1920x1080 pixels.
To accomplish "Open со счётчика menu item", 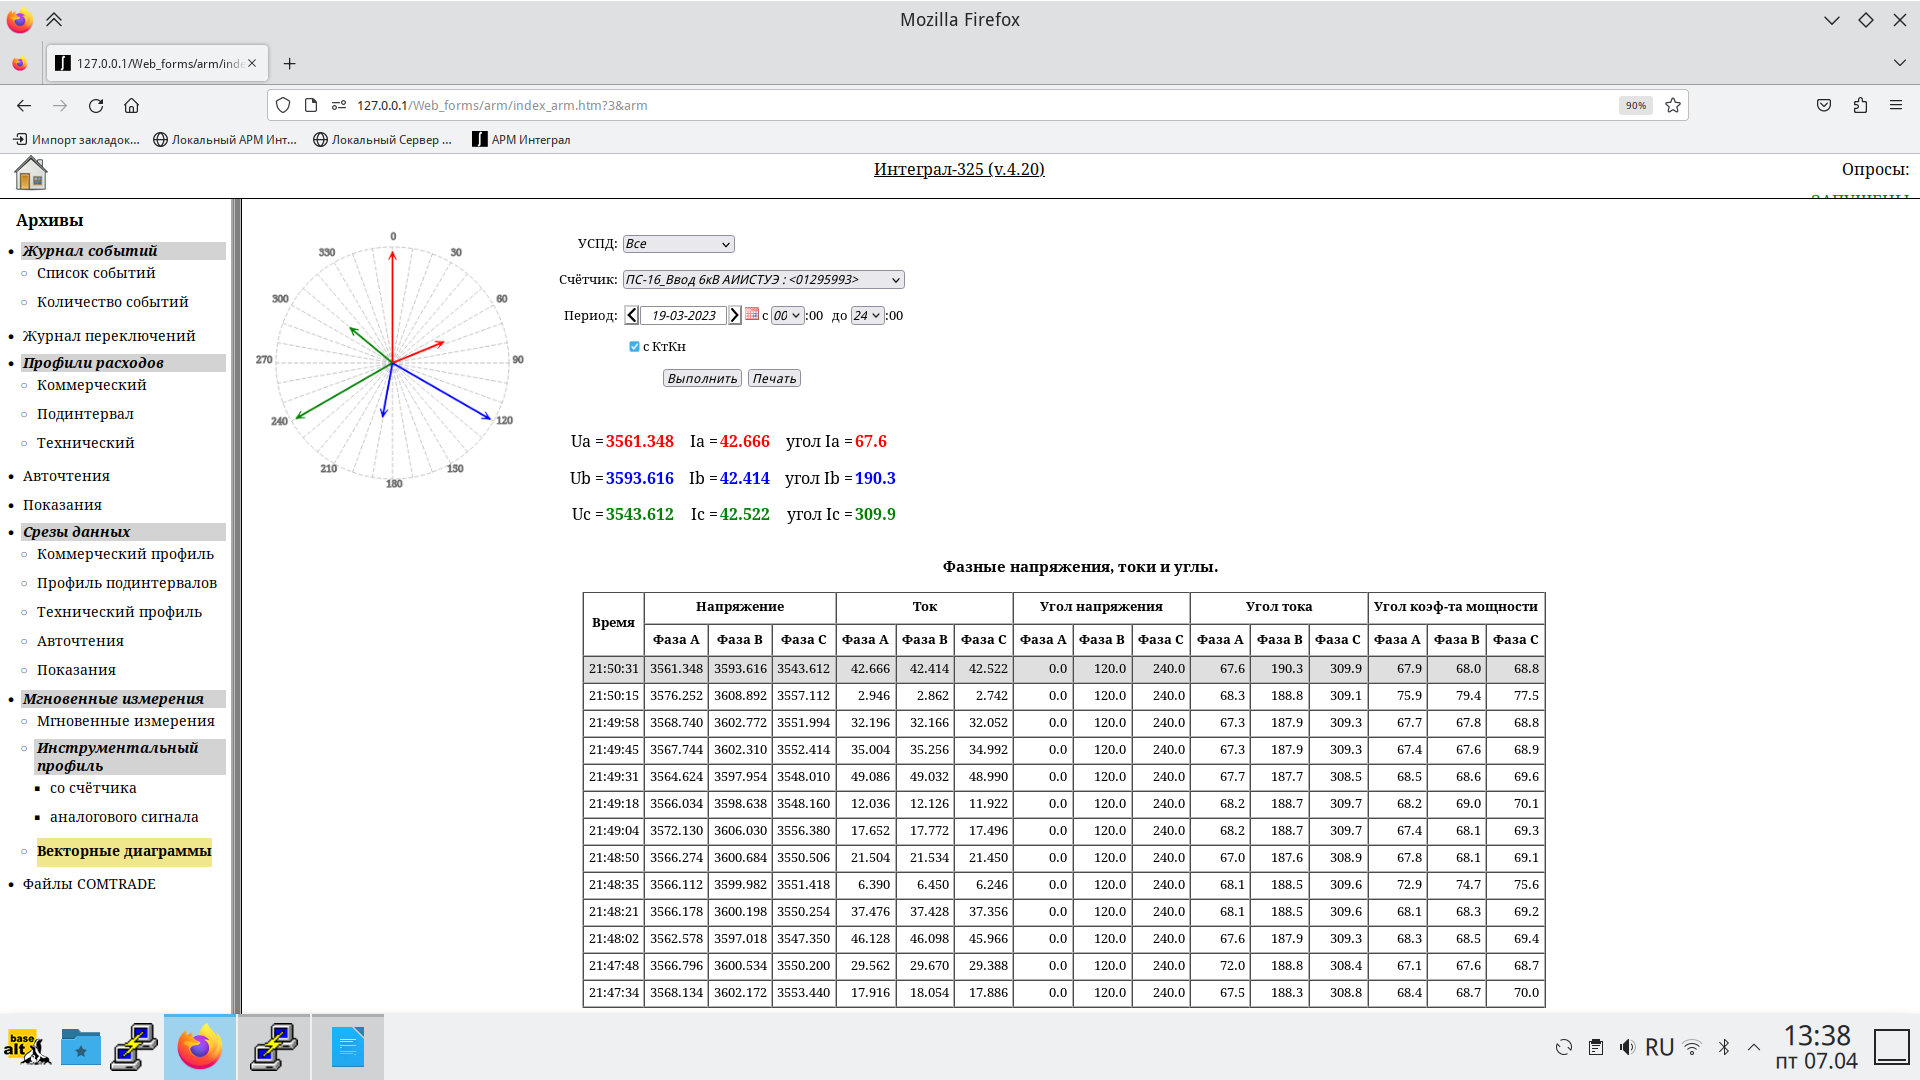I will (x=93, y=788).
